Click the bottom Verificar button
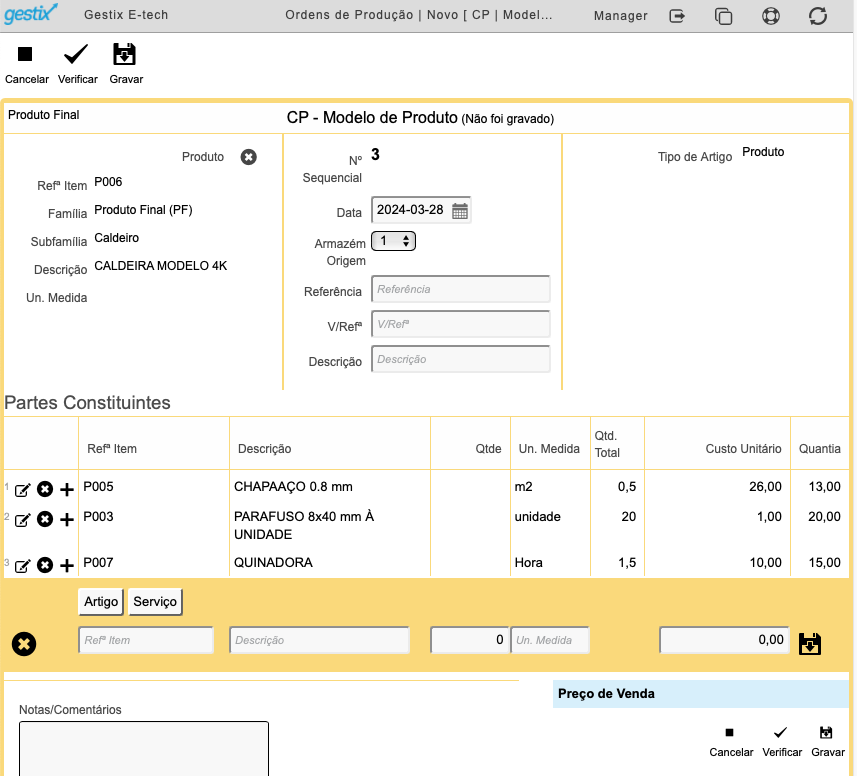The width and height of the screenshot is (857, 776). [782, 742]
